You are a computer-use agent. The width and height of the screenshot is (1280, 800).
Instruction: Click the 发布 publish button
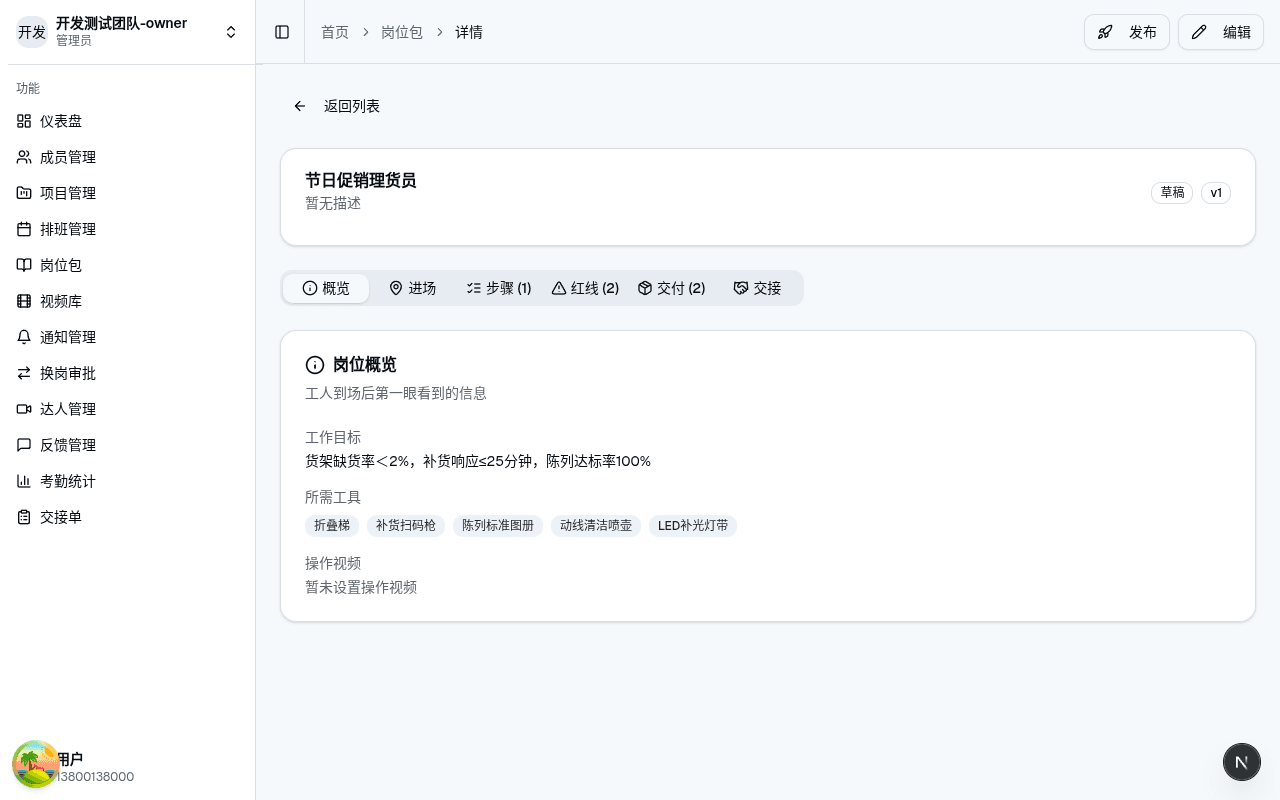pyautogui.click(x=1127, y=32)
